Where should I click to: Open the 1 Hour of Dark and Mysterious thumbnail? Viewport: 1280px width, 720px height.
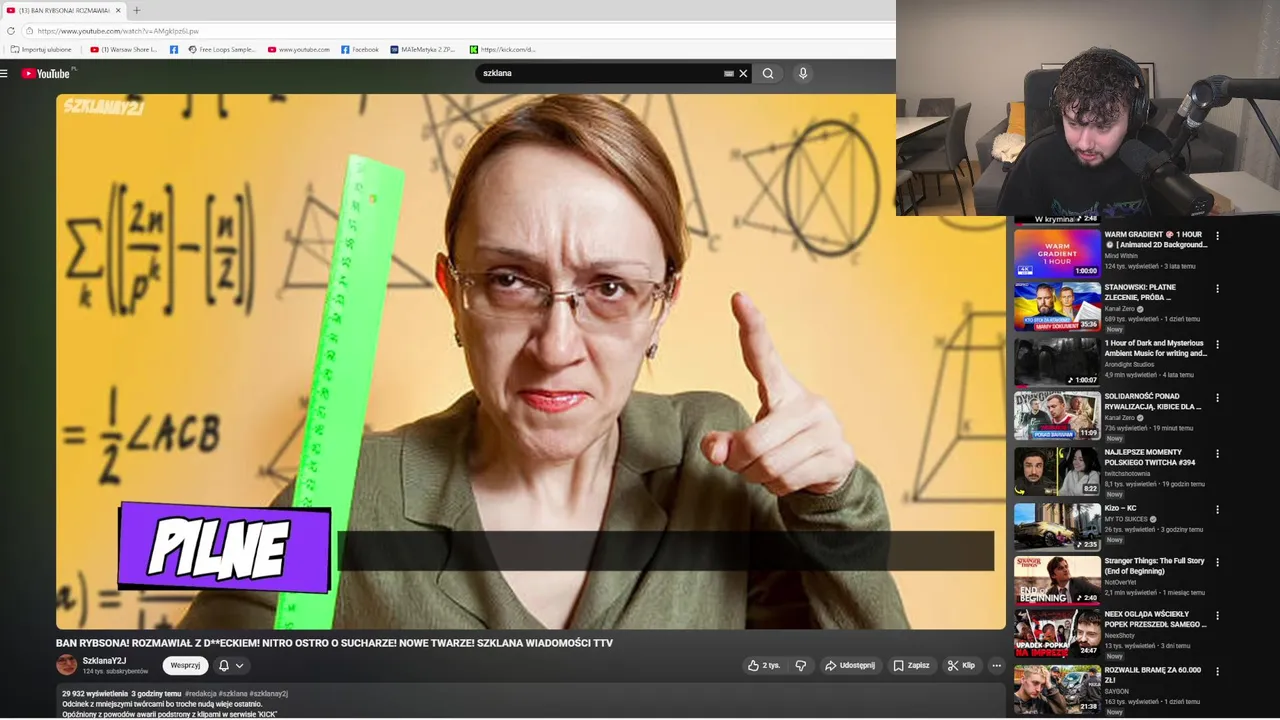[1057, 362]
